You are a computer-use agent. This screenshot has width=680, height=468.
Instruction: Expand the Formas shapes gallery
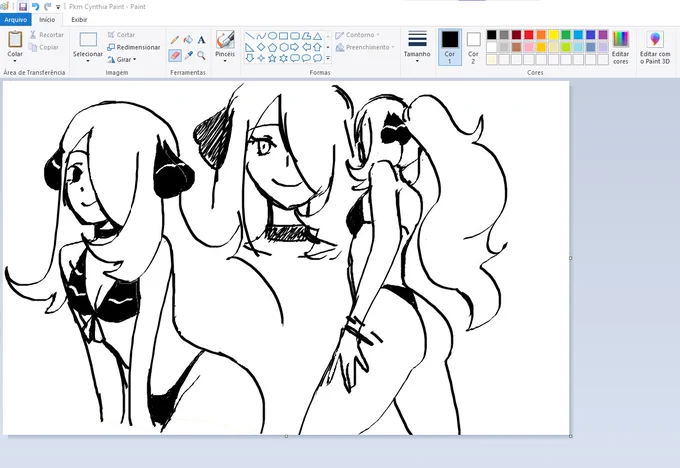[328, 58]
